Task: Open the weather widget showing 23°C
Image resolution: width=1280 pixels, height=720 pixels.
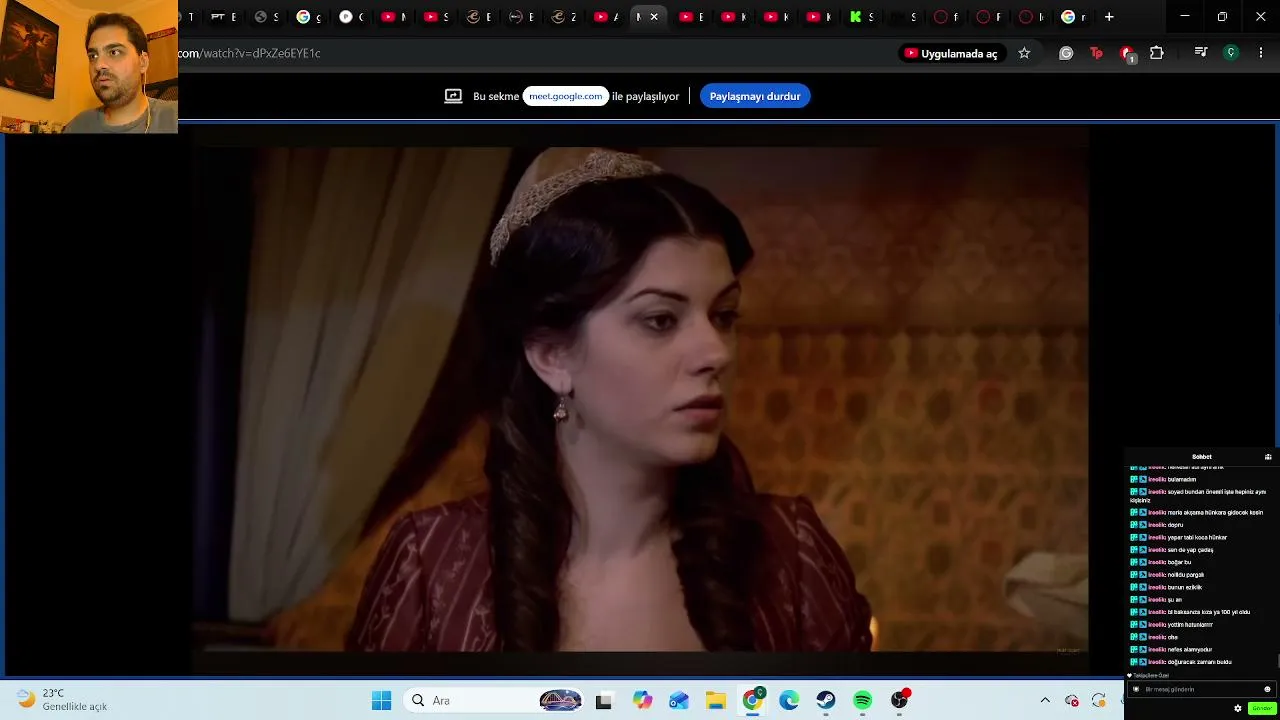Action: point(62,700)
